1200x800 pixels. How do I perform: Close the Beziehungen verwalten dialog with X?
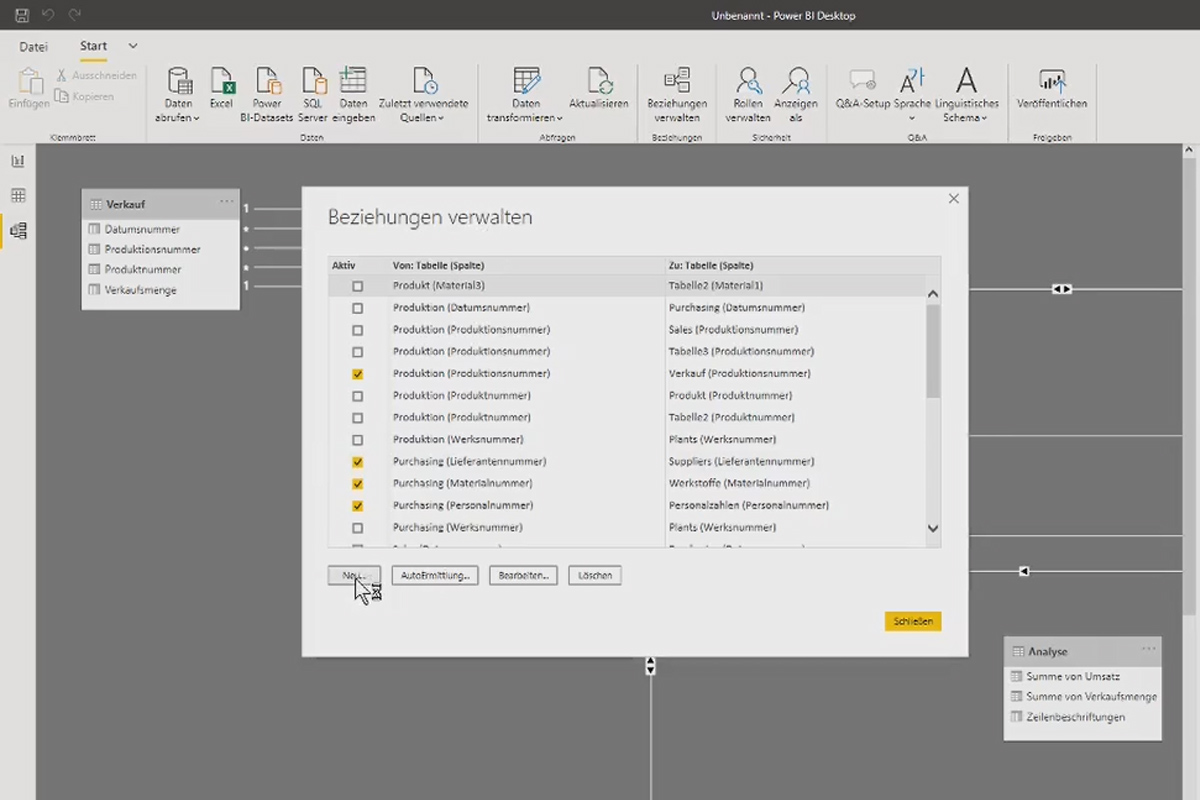(953, 199)
